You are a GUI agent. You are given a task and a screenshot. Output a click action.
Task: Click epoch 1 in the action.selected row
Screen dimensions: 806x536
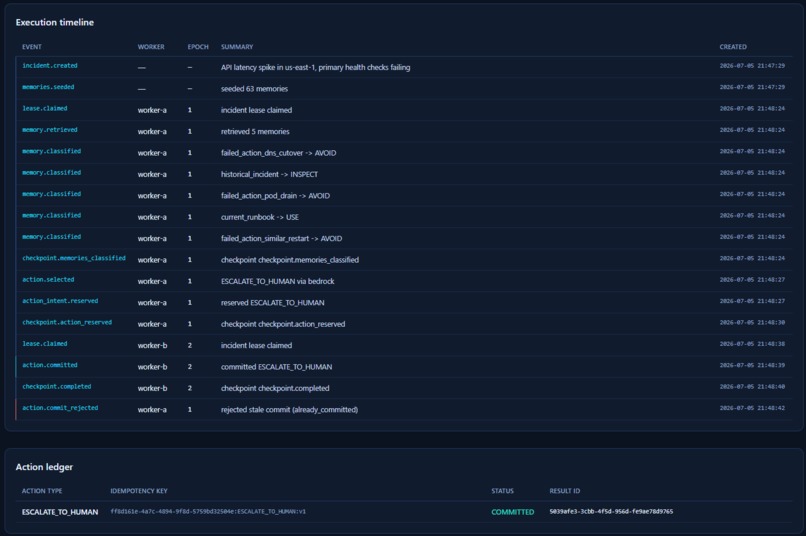[x=190, y=282]
